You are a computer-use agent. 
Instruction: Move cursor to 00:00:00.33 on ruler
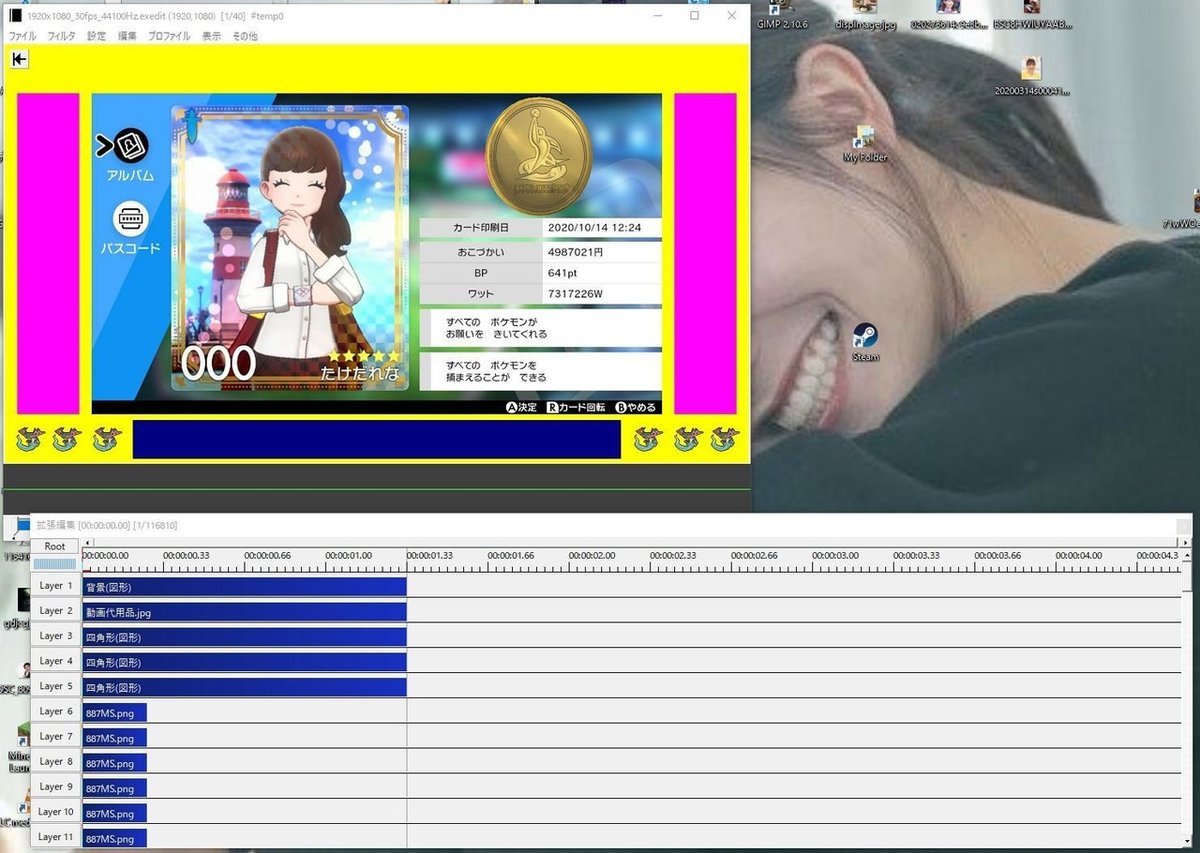pyautogui.click(x=186, y=556)
